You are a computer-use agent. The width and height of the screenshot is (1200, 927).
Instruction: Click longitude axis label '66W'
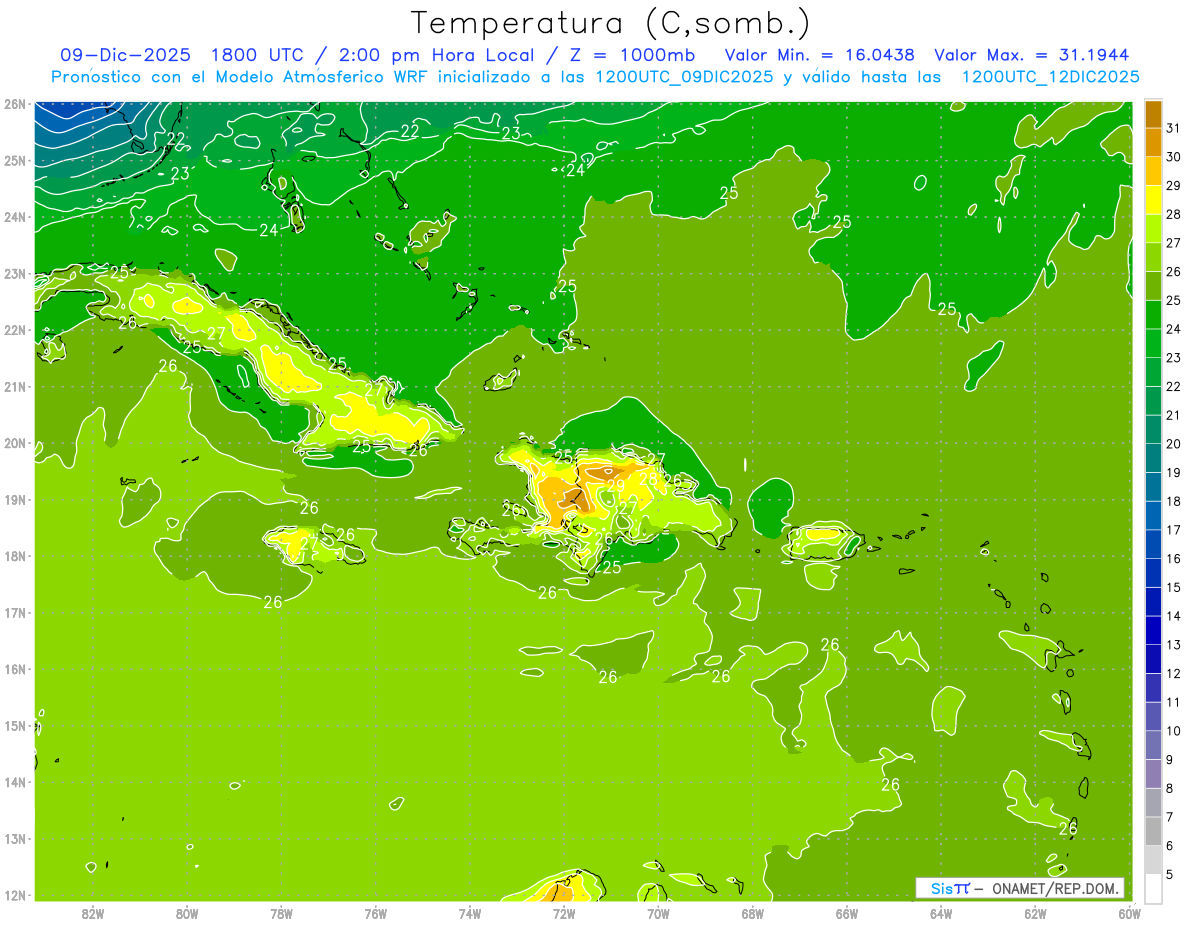click(x=847, y=913)
